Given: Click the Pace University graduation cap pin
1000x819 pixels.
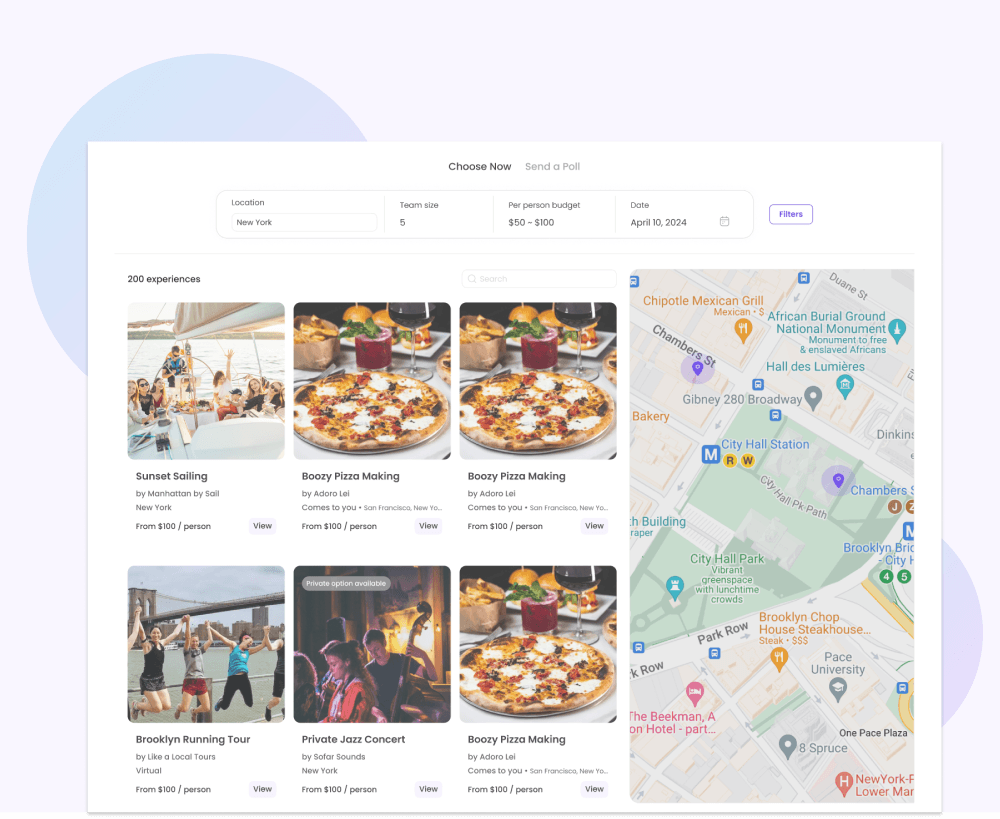Looking at the screenshot, I should coord(837,689).
